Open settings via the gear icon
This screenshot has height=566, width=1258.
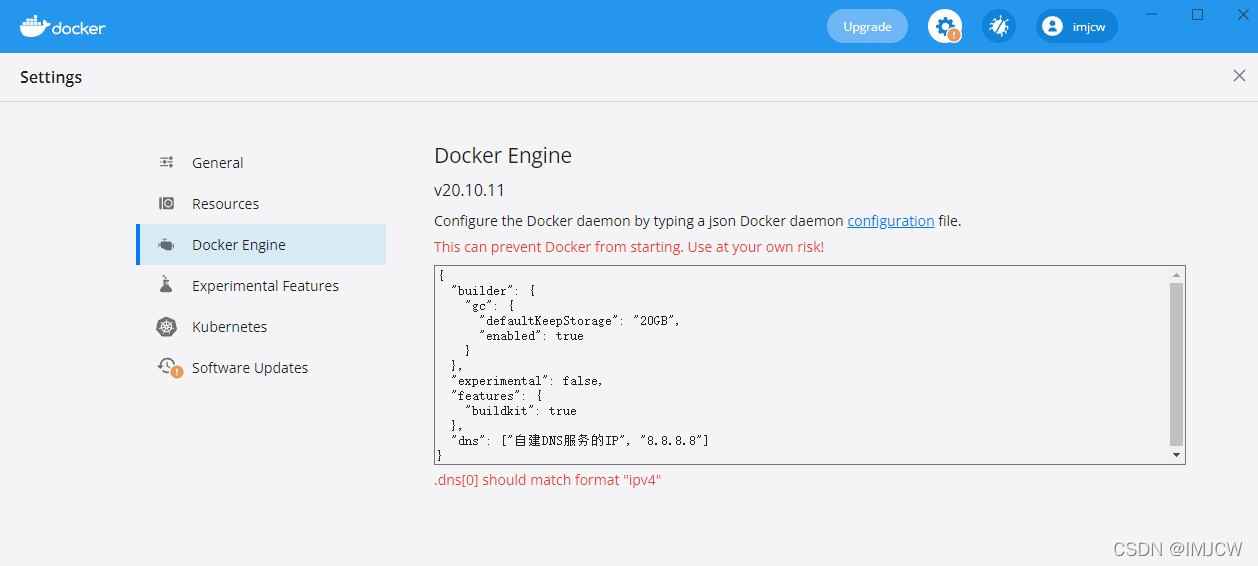945,26
